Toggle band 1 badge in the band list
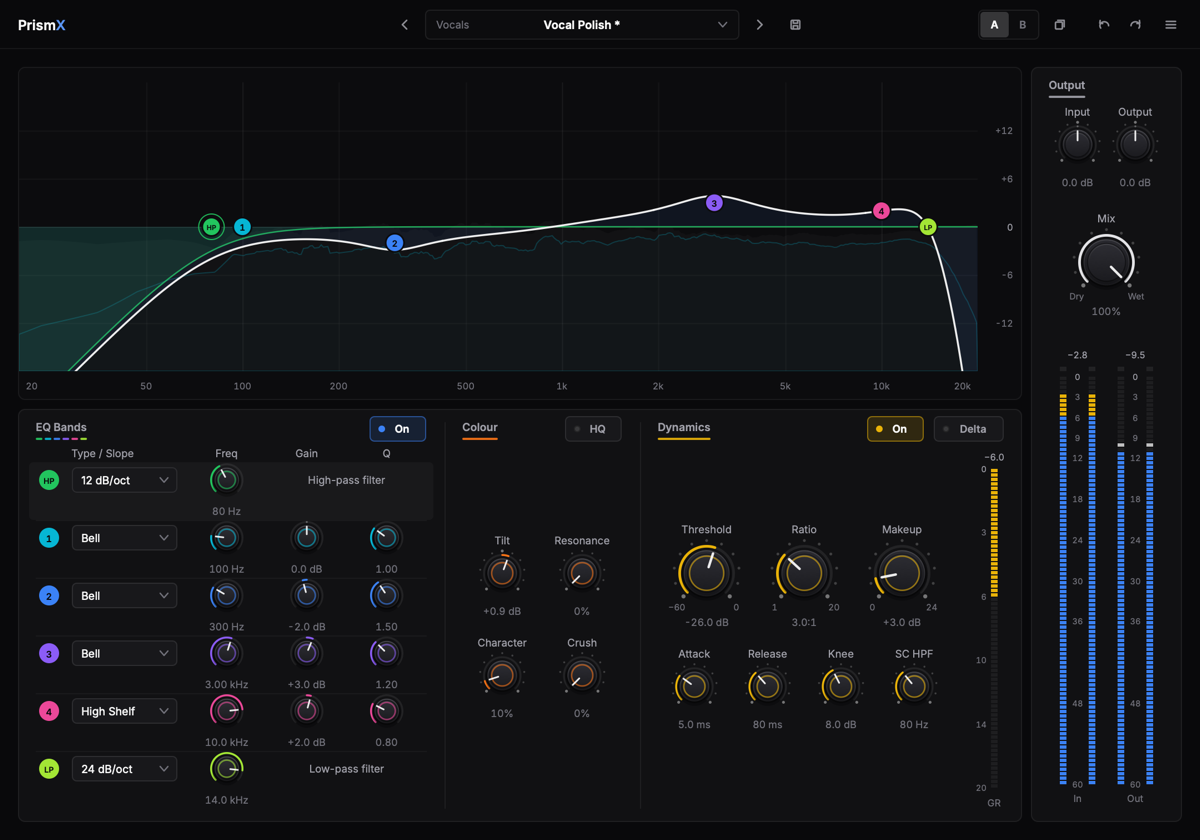This screenshot has width=1200, height=840. tap(49, 538)
